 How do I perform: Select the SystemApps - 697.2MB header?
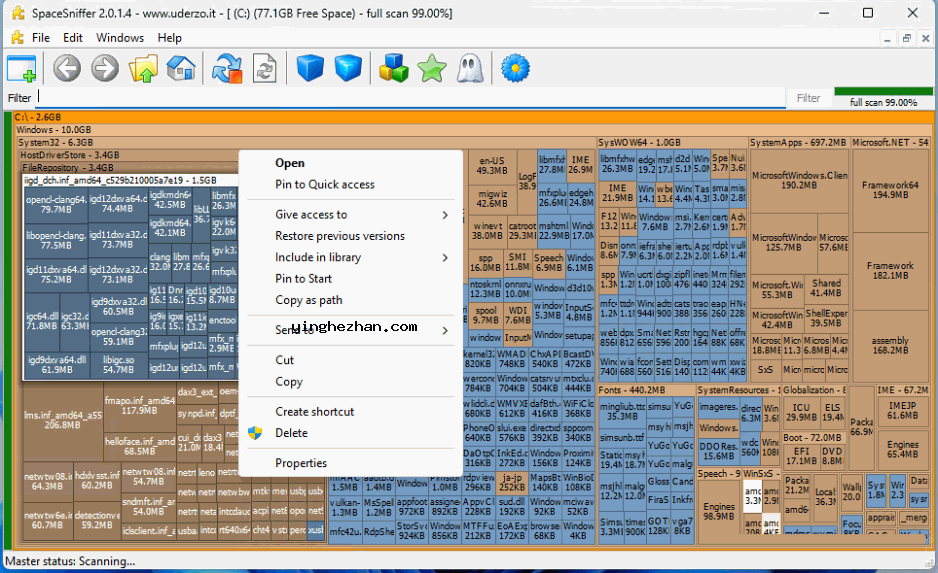798,142
